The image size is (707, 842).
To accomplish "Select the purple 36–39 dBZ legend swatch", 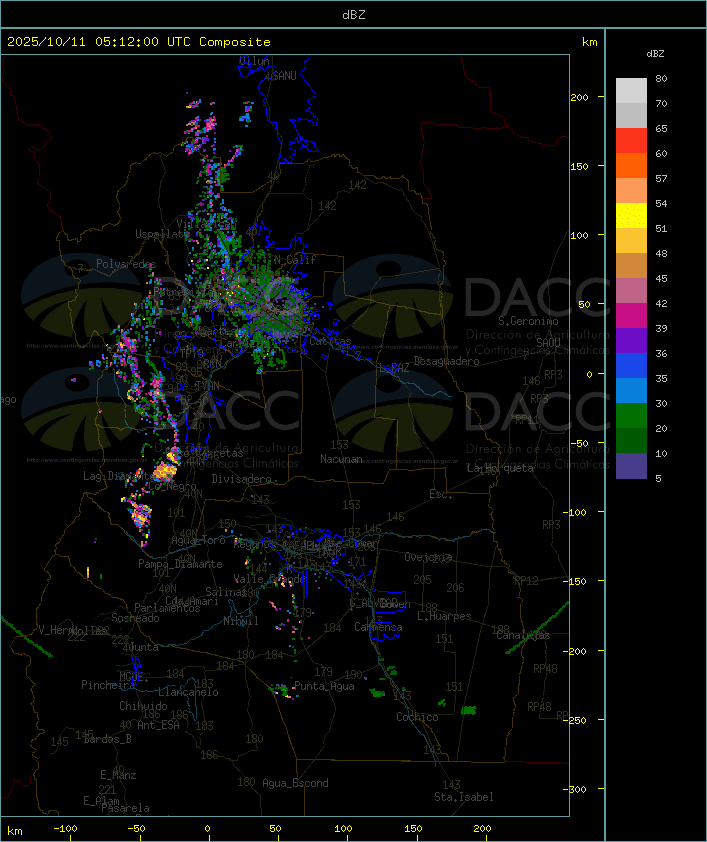I will [631, 340].
